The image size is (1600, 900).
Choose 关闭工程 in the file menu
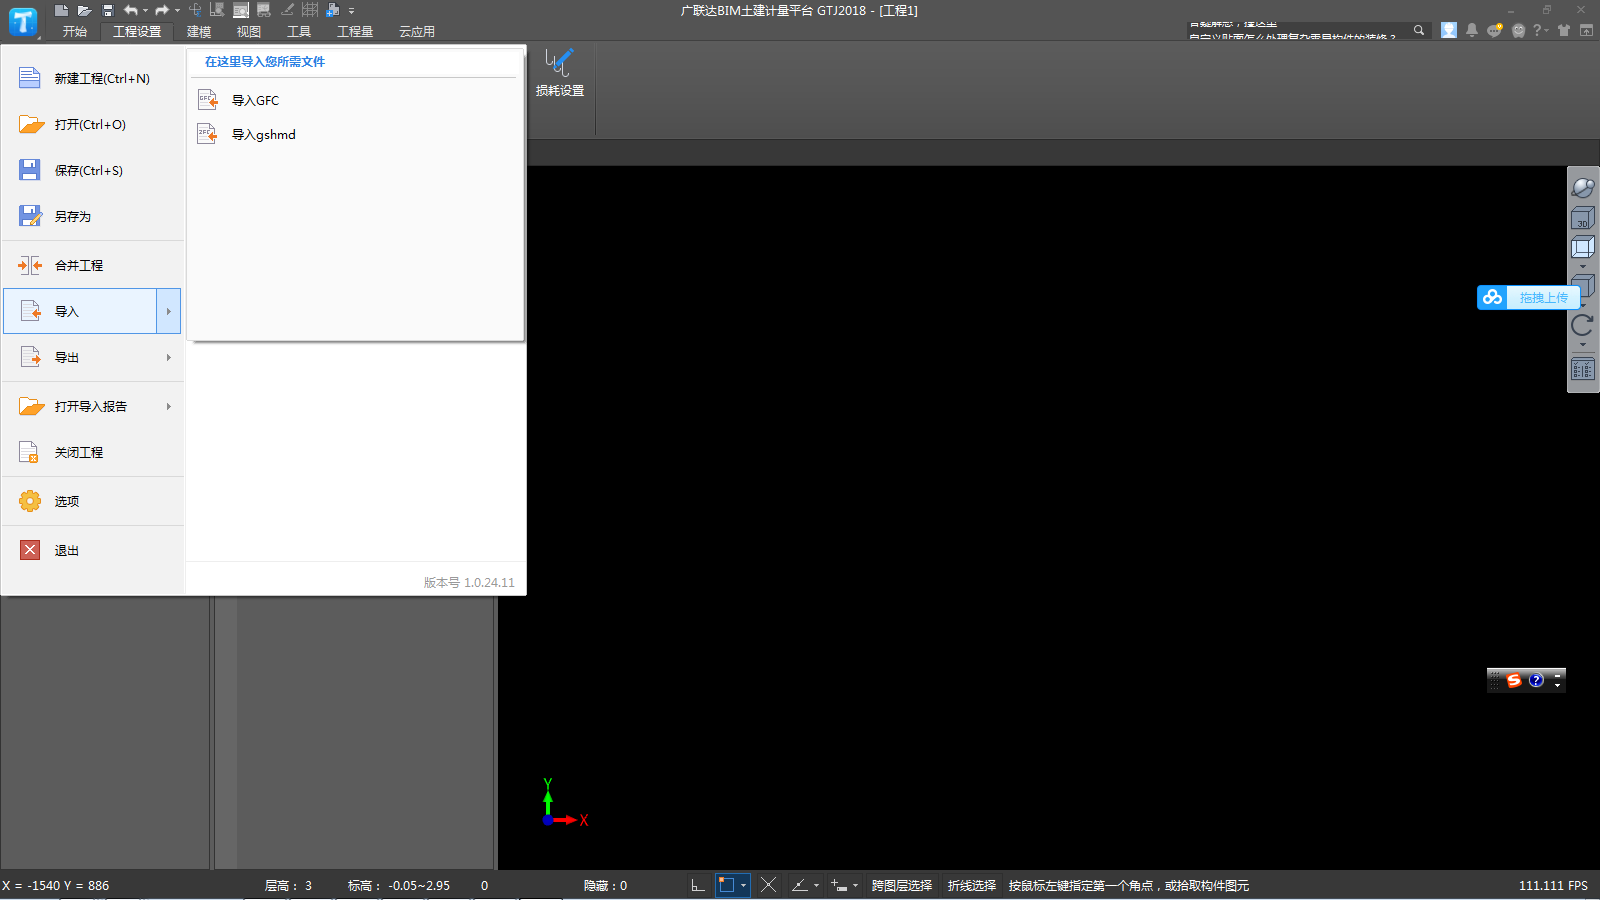(93, 452)
